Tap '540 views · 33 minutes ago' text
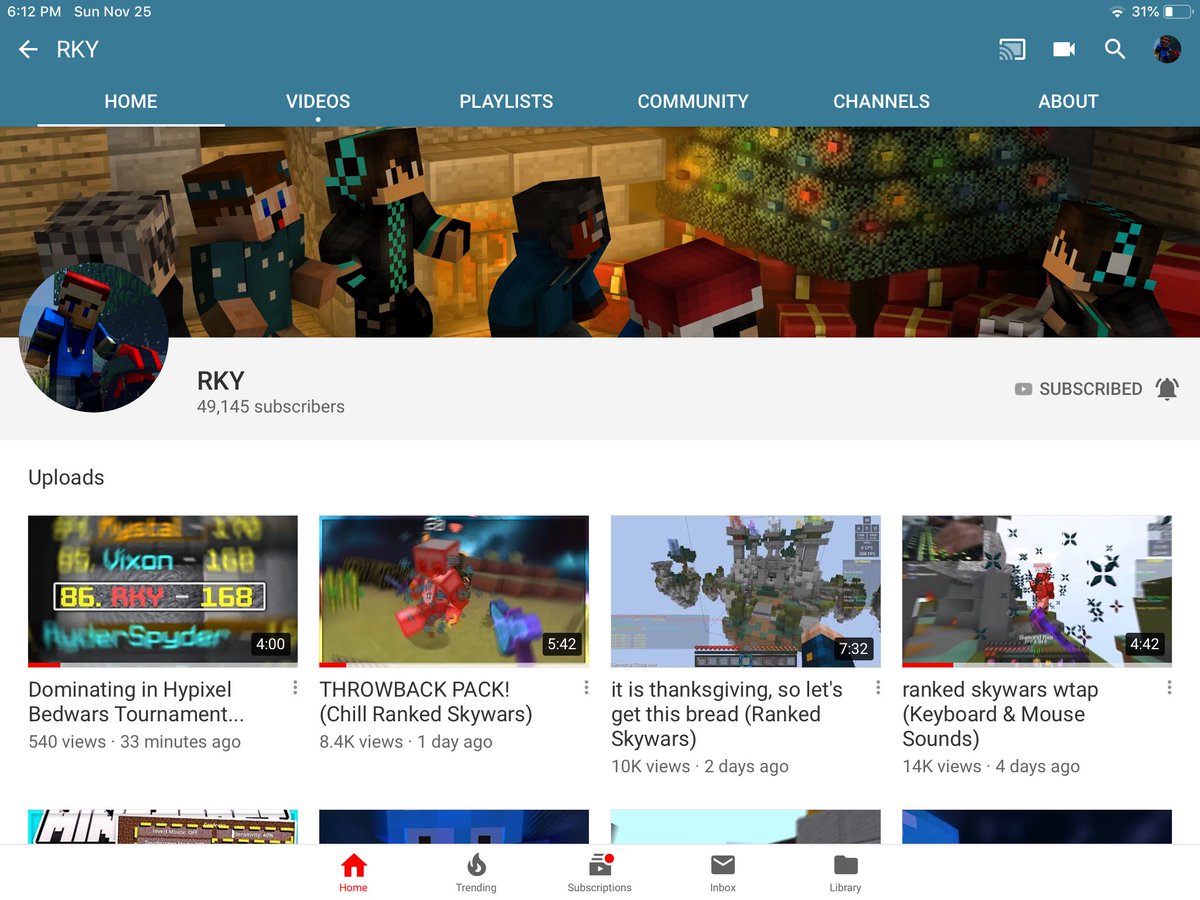Image resolution: width=1200 pixels, height=900 pixels. click(x=134, y=742)
